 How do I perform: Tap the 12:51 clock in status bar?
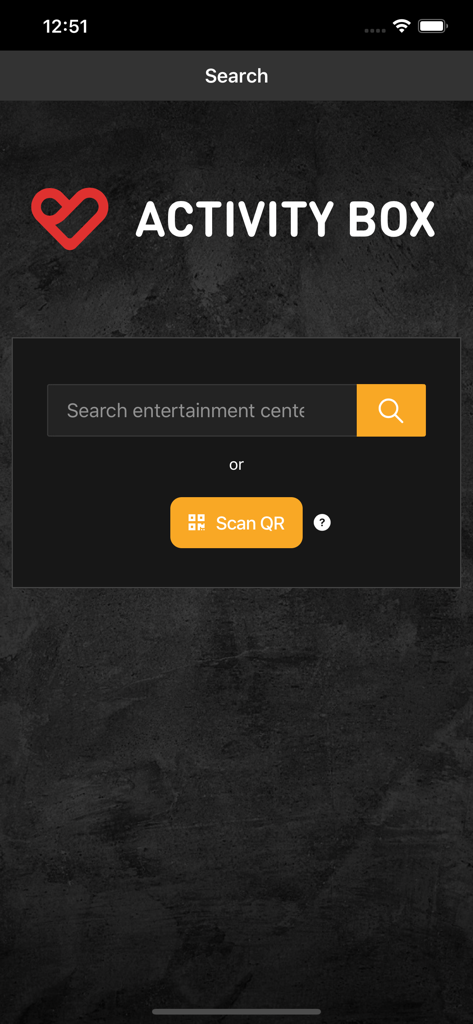click(x=65, y=26)
